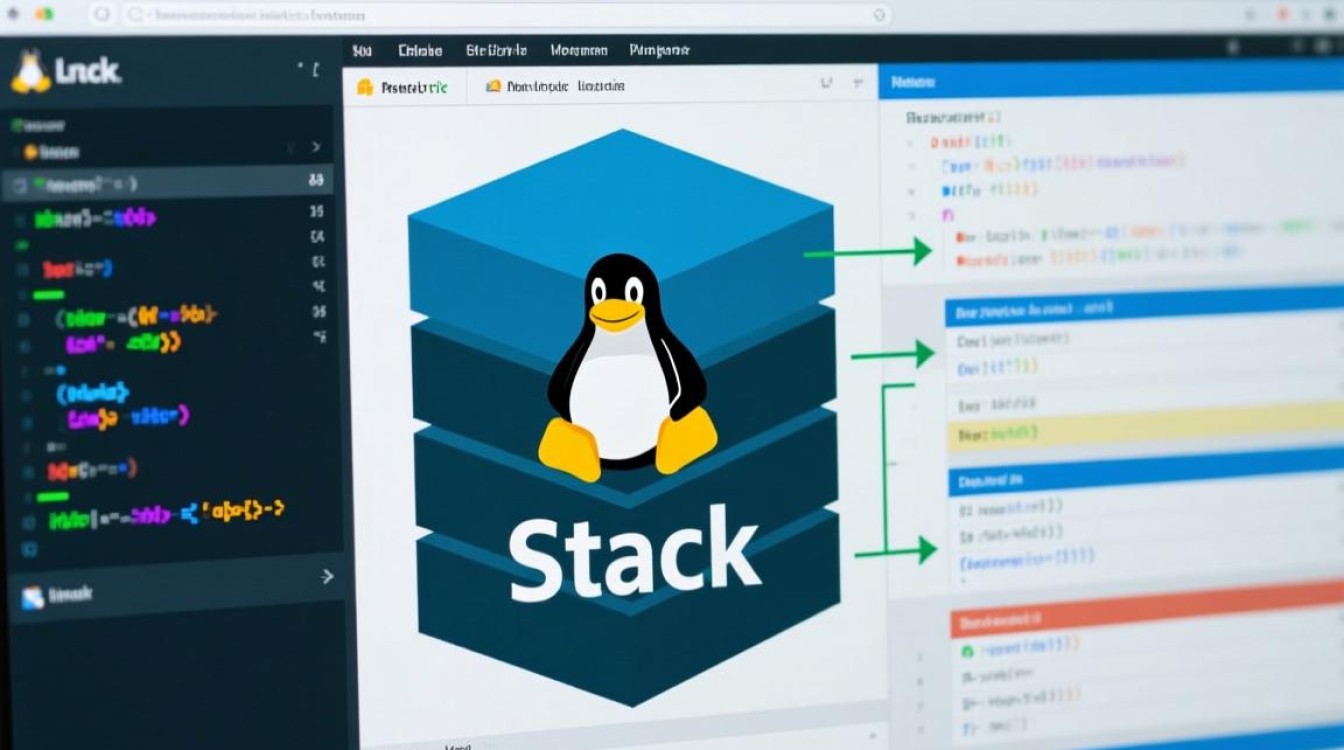This screenshot has height=750, width=1344.
Task: Open the yellow project folder icon in the toolbar
Action: click(x=364, y=86)
